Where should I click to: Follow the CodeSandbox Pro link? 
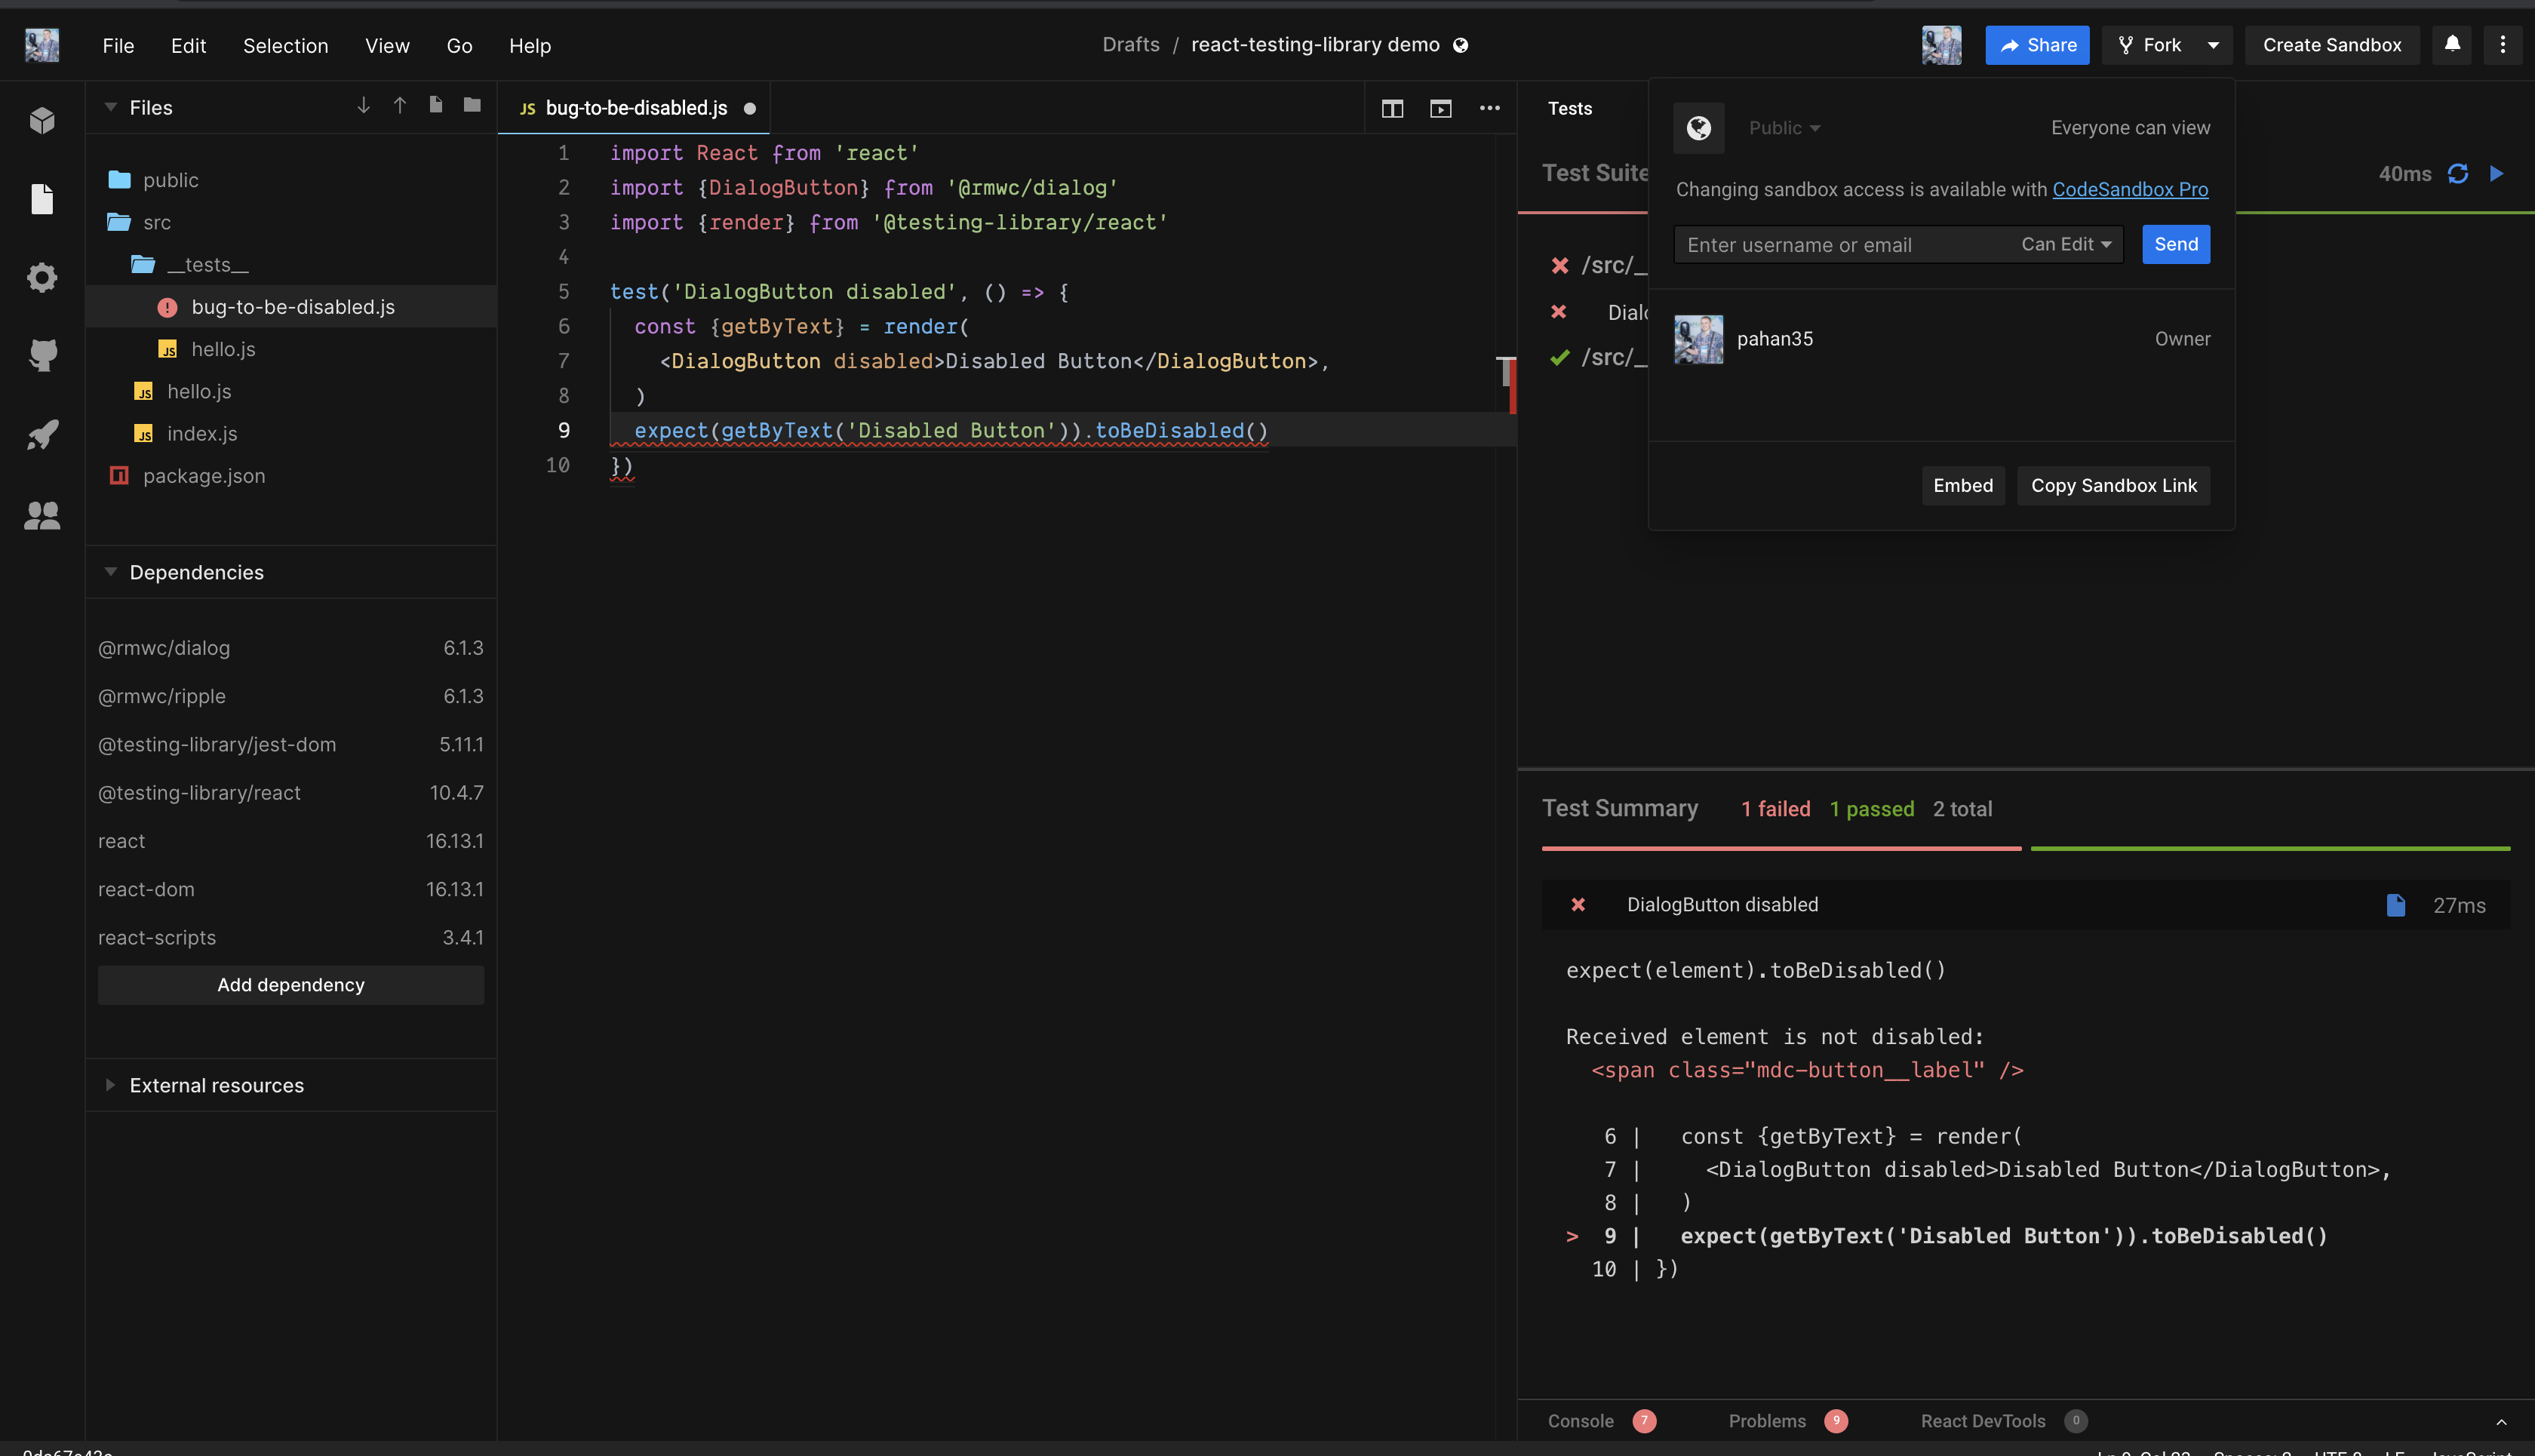click(2129, 189)
